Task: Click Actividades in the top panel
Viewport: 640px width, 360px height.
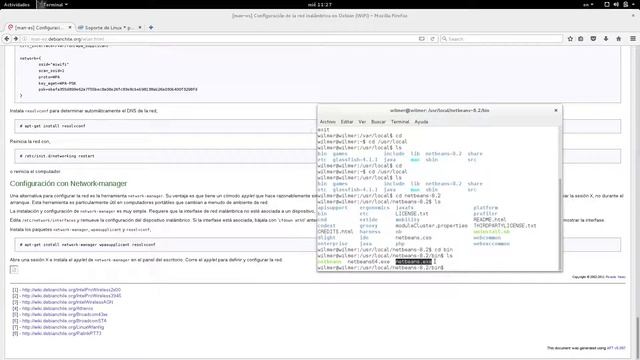Action: (17, 4)
